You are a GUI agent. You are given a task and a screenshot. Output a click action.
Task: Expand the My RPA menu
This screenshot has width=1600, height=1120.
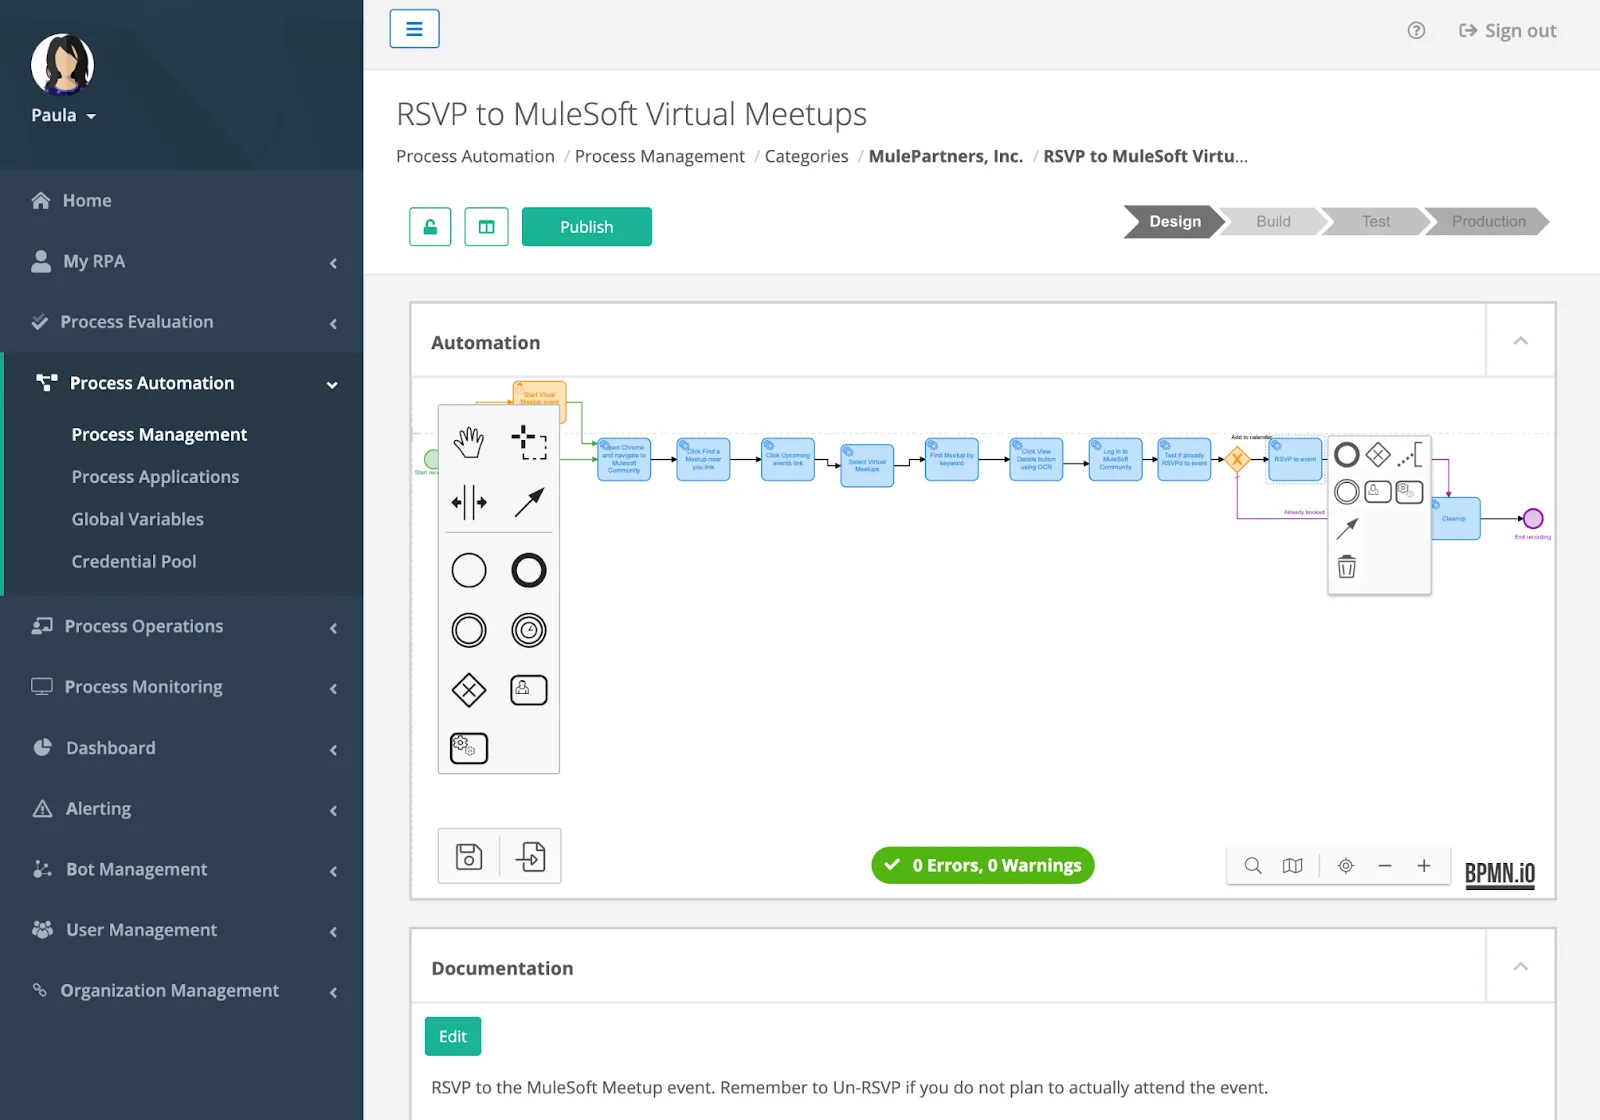point(182,262)
